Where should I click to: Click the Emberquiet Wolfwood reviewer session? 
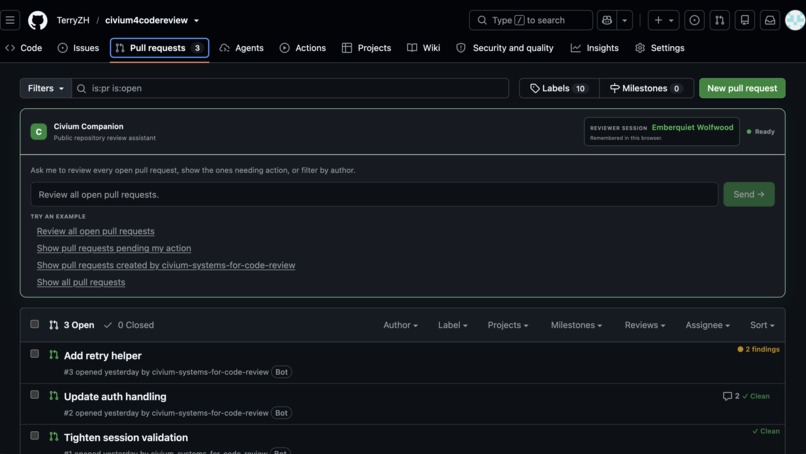[662, 132]
